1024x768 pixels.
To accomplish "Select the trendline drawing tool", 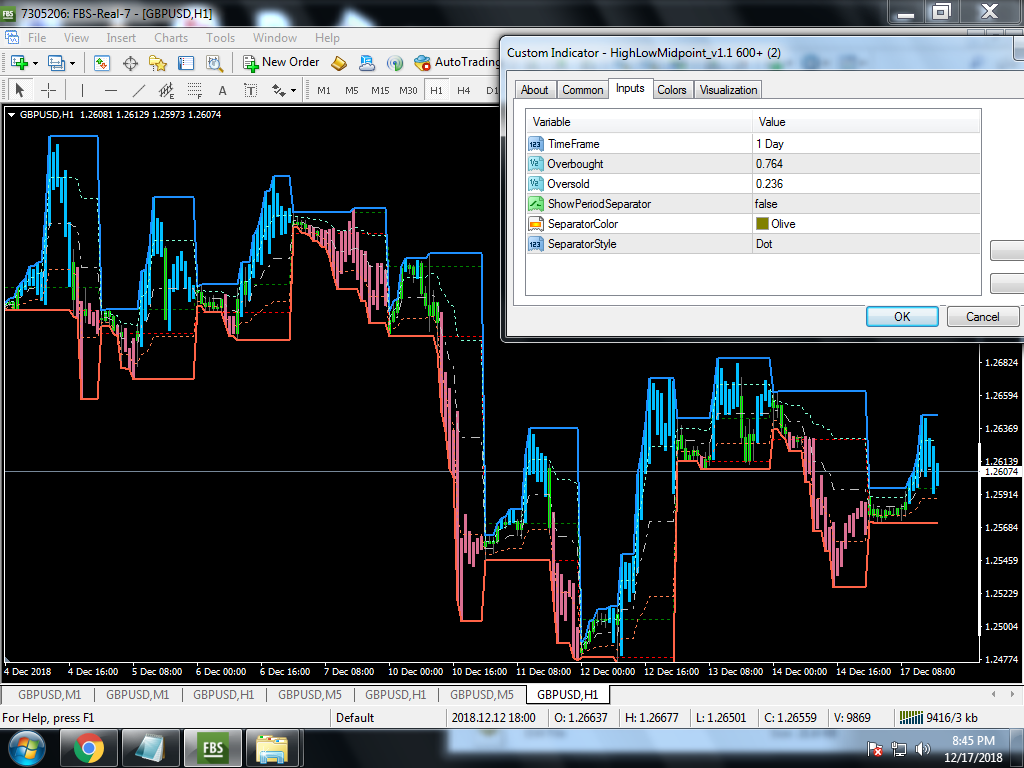I will [x=138, y=90].
